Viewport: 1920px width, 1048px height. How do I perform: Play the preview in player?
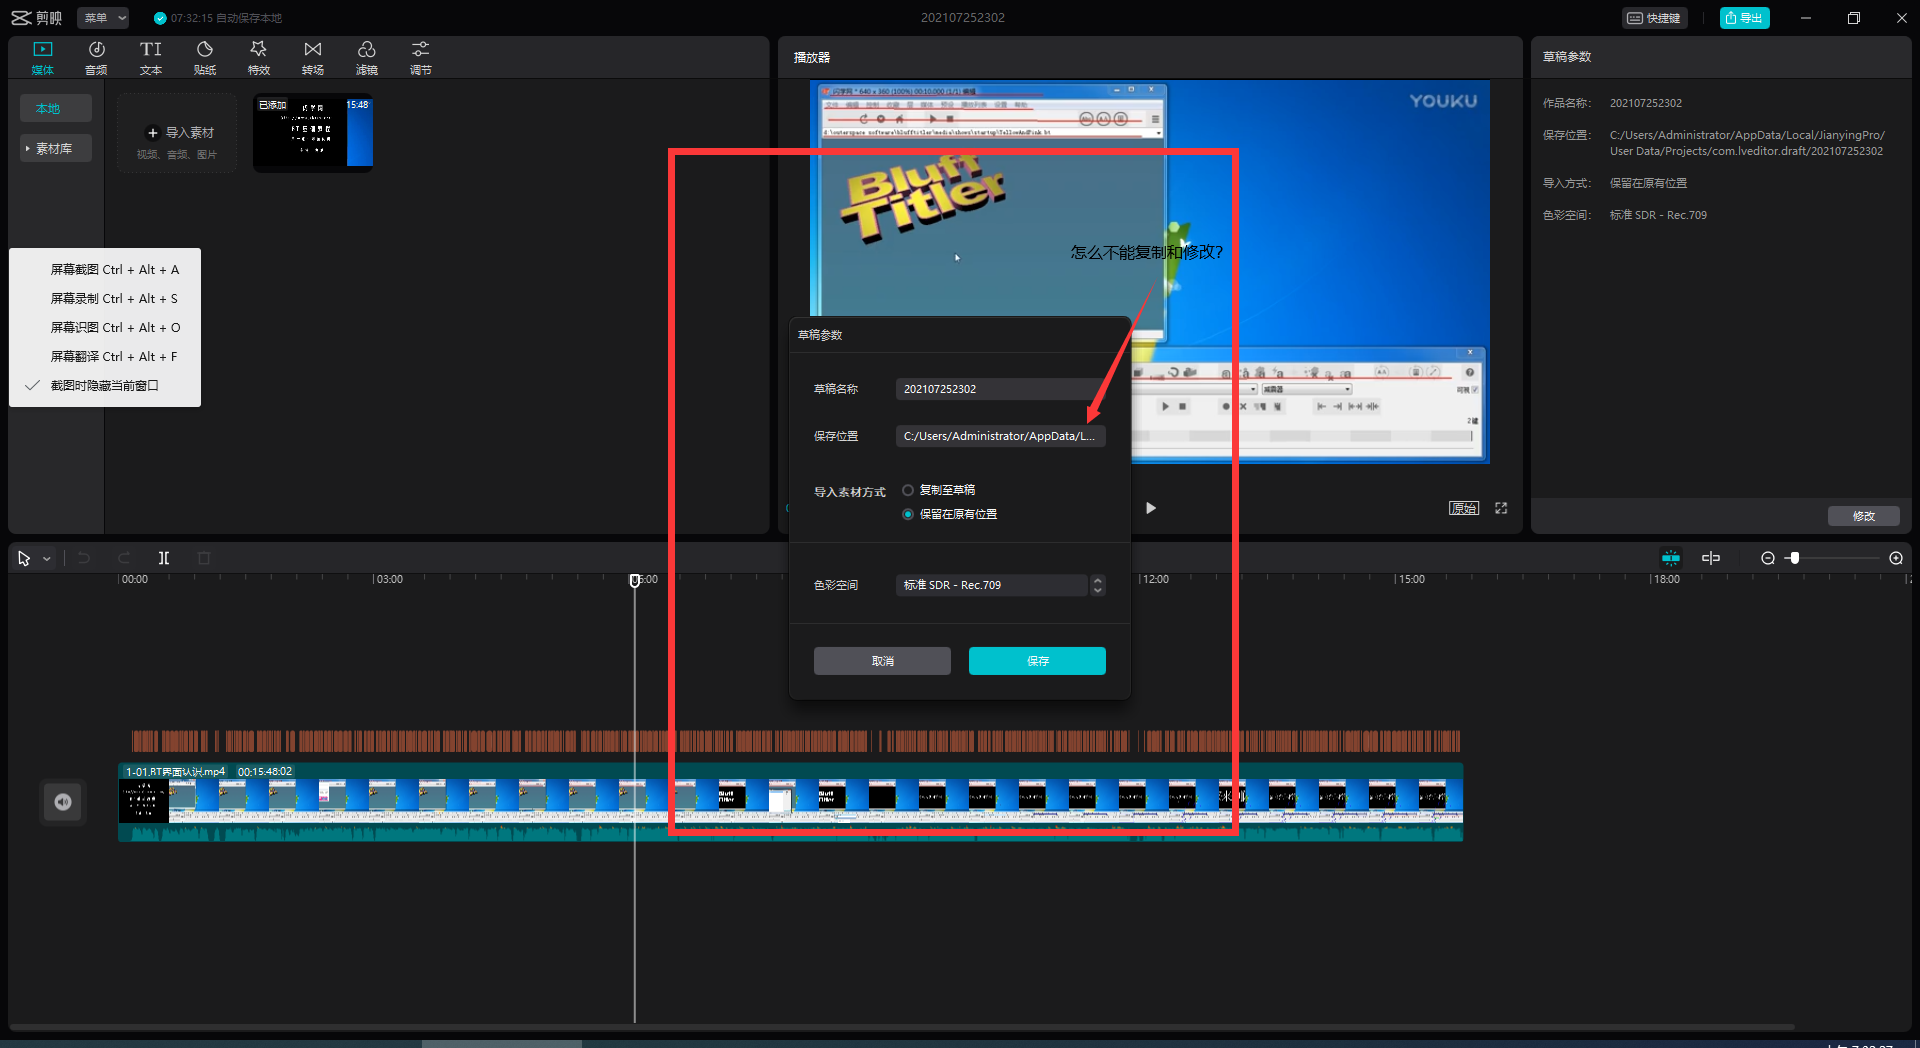[x=1151, y=508]
